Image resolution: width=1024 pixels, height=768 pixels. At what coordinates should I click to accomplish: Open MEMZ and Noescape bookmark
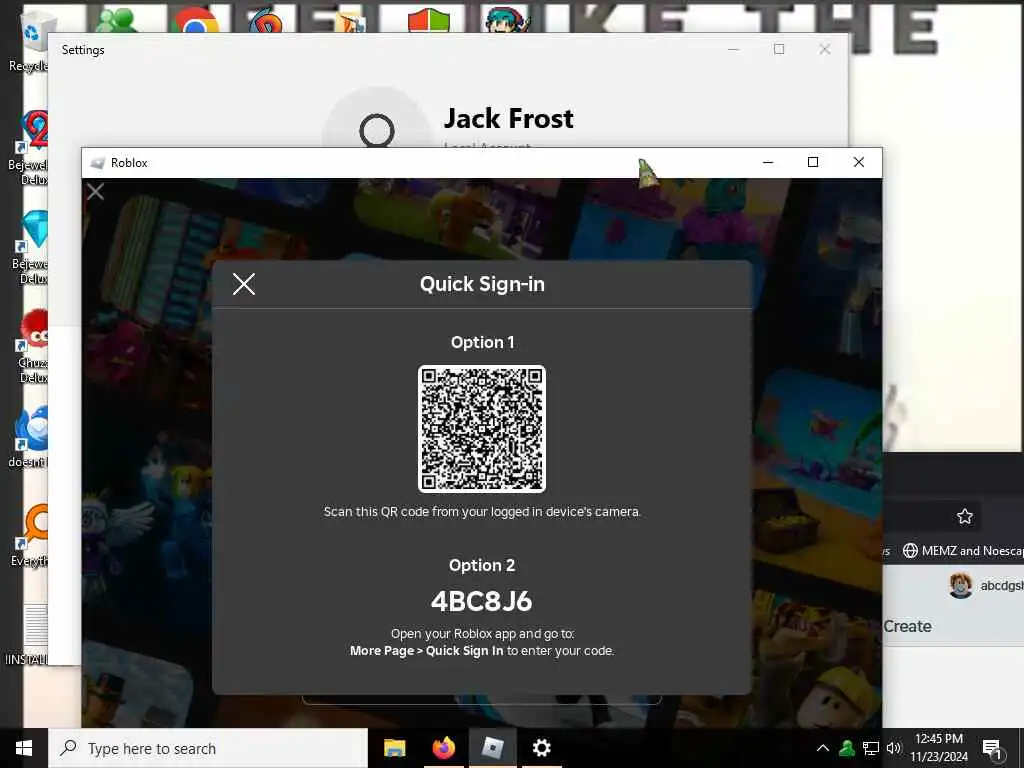[963, 551]
